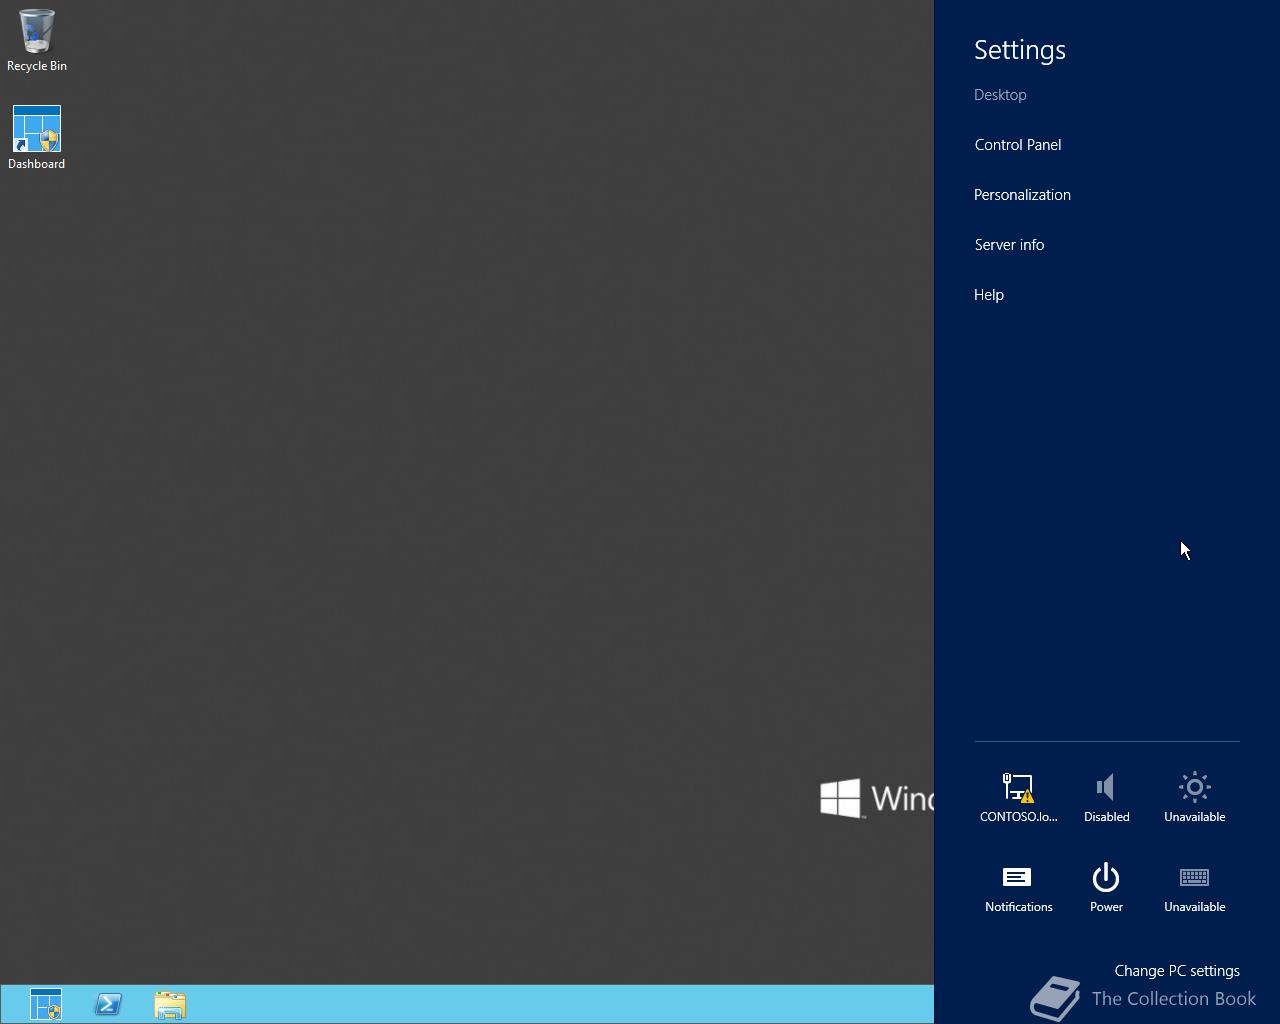The image size is (1280, 1024).
Task: Open the CONTOSO network settings icon
Action: pyautogui.click(x=1018, y=797)
